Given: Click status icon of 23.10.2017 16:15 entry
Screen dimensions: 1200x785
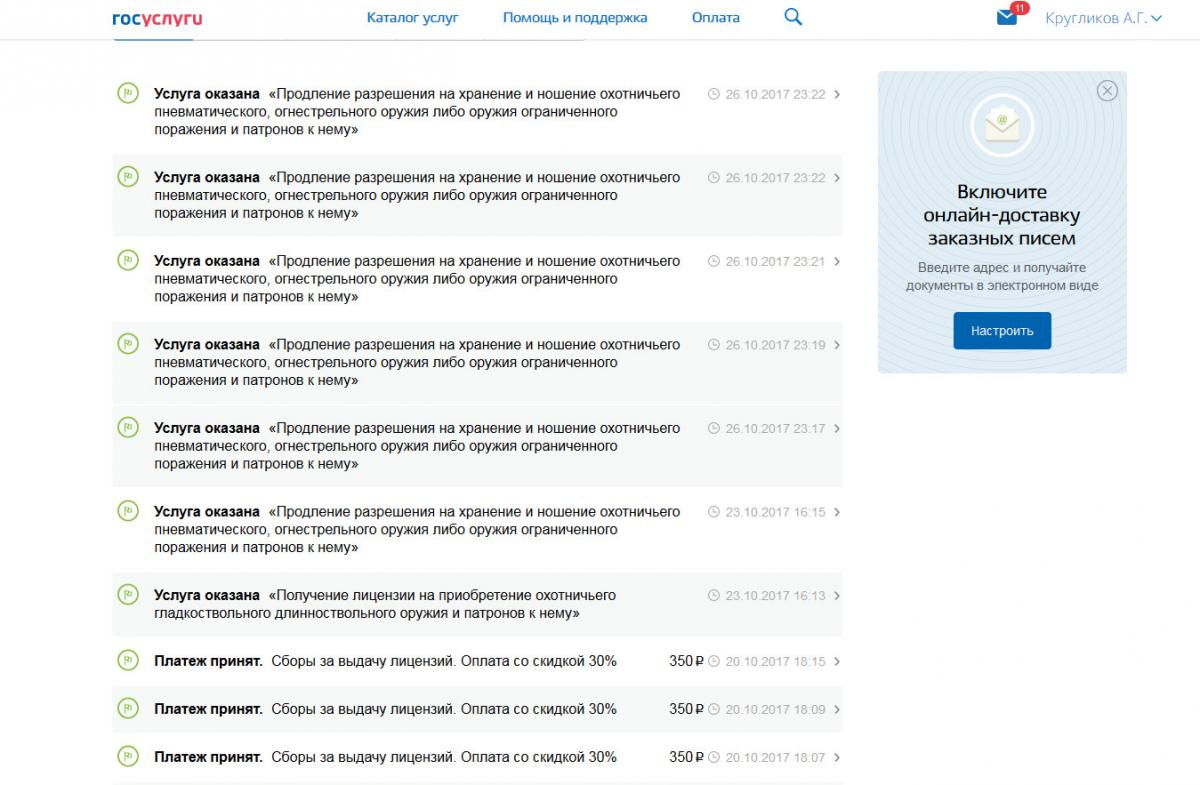Looking at the screenshot, I should (127, 511).
